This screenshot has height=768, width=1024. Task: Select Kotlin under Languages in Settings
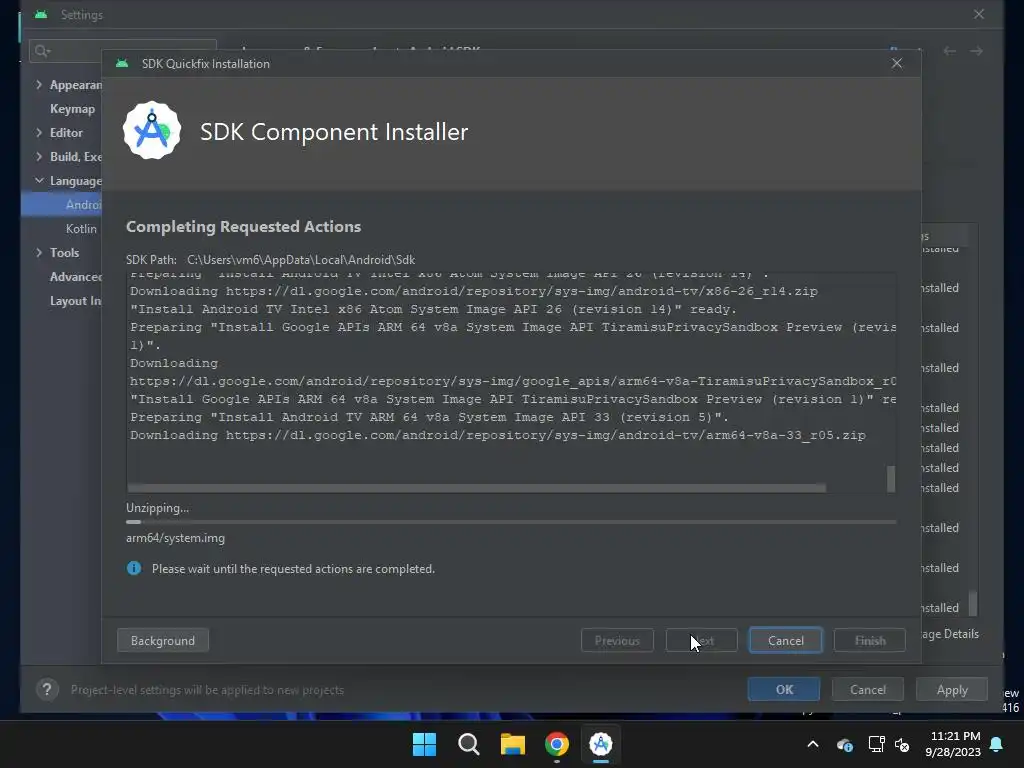(81, 229)
